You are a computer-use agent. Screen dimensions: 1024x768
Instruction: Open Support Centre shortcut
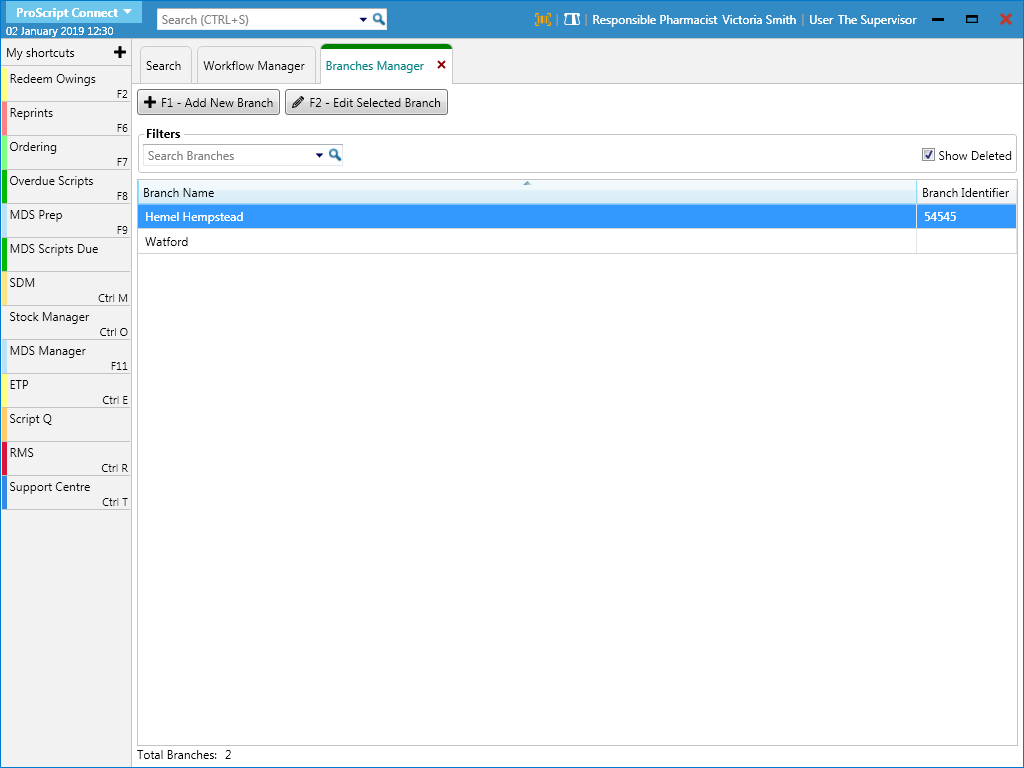pos(67,492)
